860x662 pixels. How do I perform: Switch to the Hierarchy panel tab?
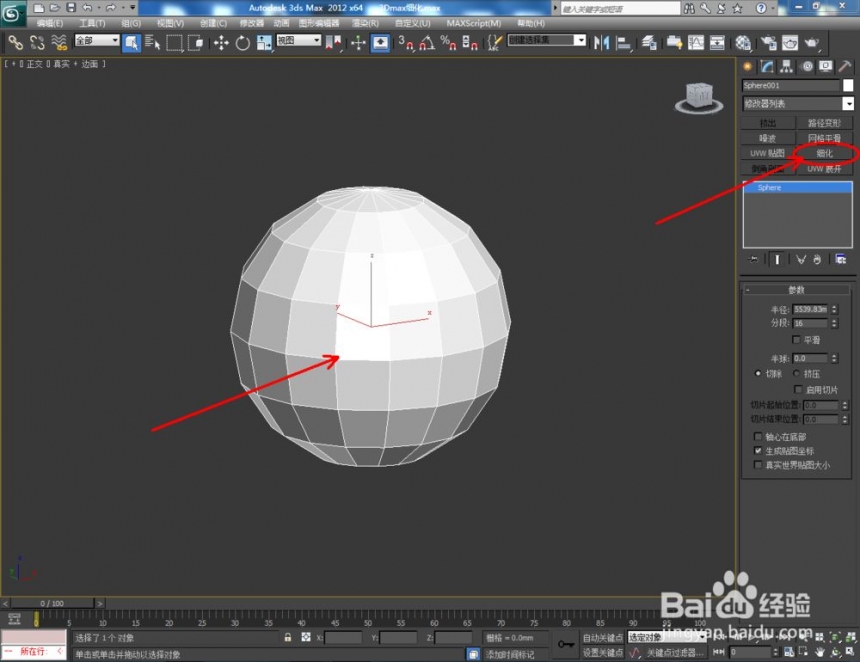787,66
